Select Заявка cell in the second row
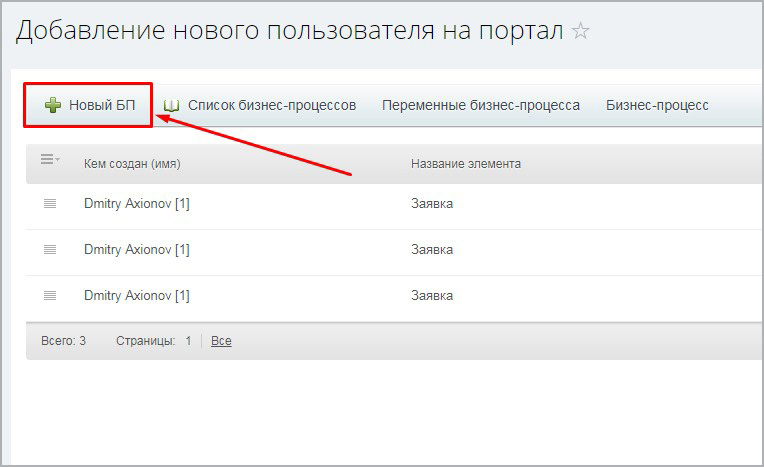This screenshot has width=764, height=467. 432,250
